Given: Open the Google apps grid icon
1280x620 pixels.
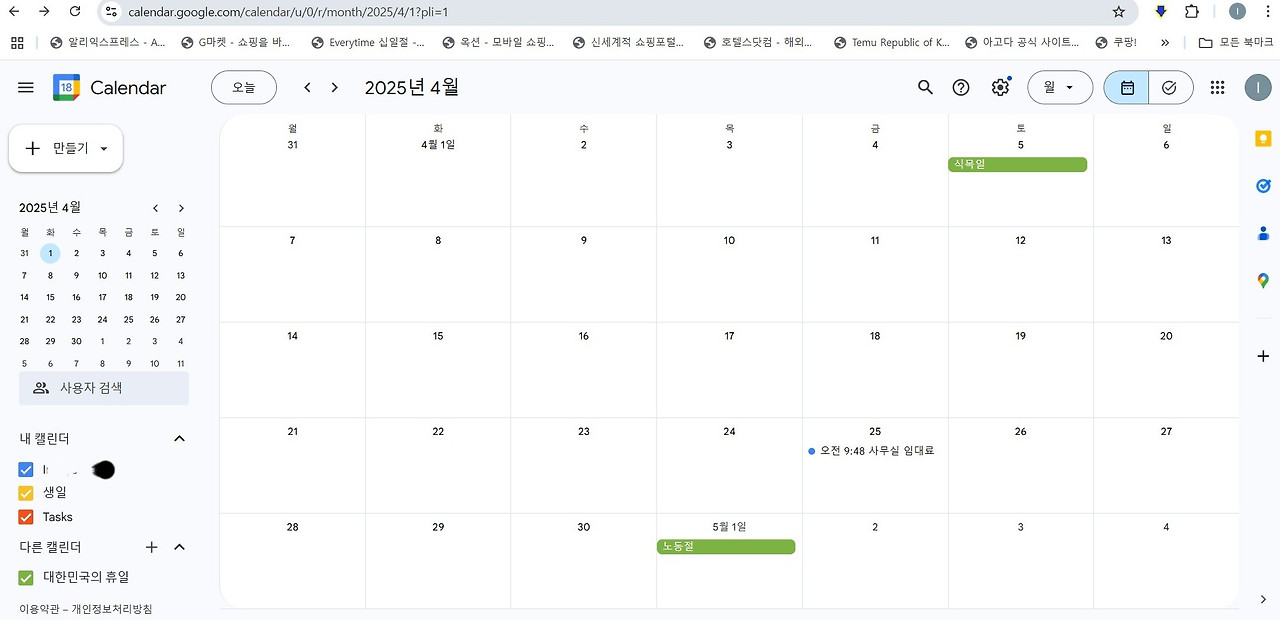Looking at the screenshot, I should [1217, 88].
